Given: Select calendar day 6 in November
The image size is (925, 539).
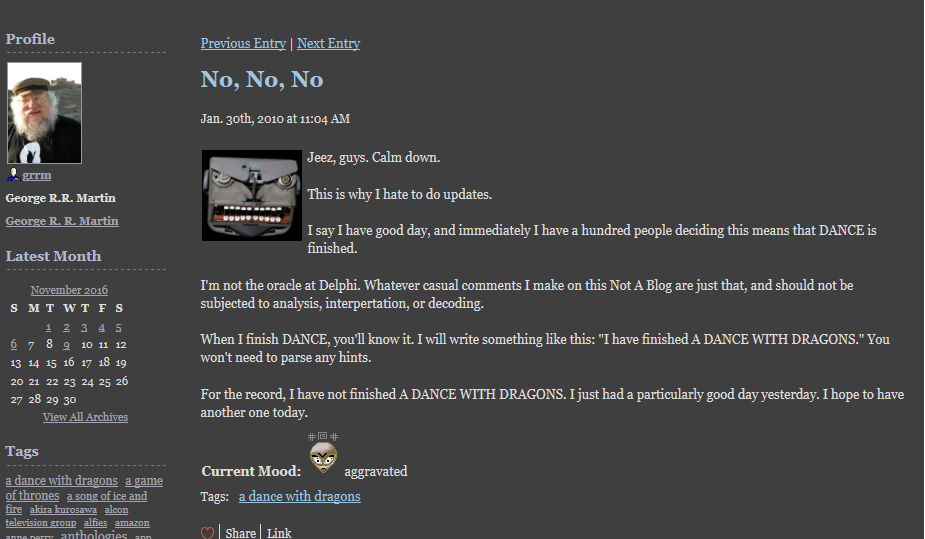Looking at the screenshot, I should tap(14, 344).
